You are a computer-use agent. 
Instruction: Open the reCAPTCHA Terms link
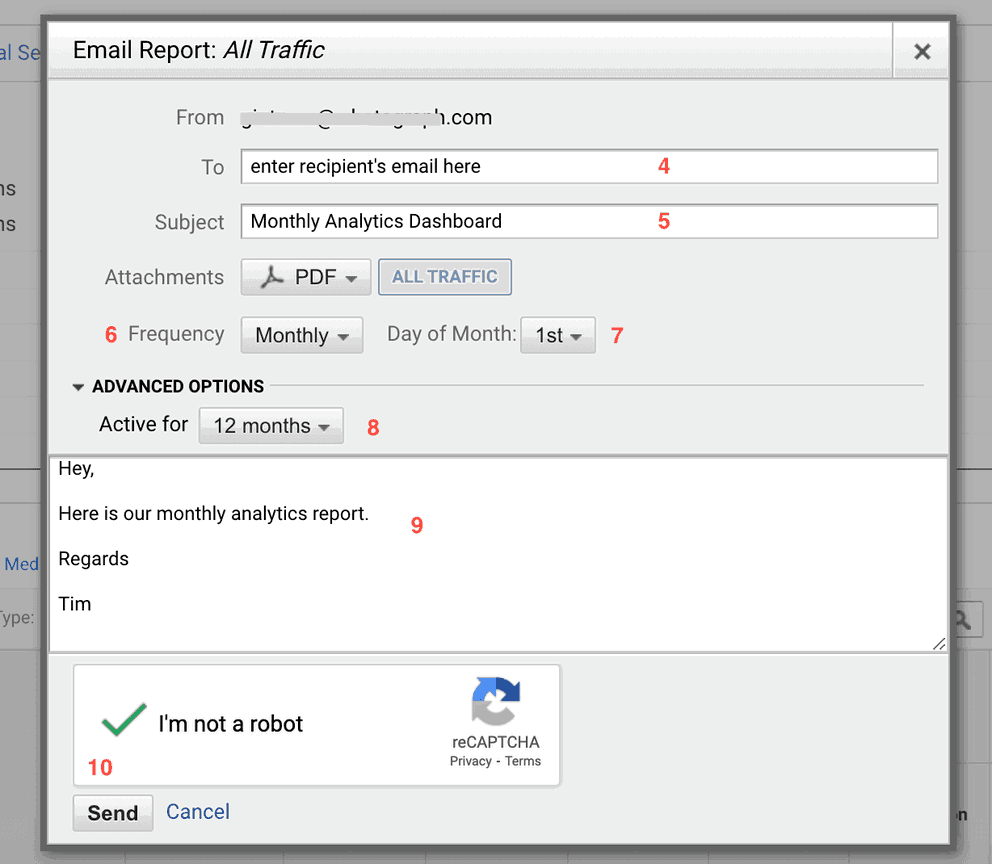pyautogui.click(x=522, y=762)
